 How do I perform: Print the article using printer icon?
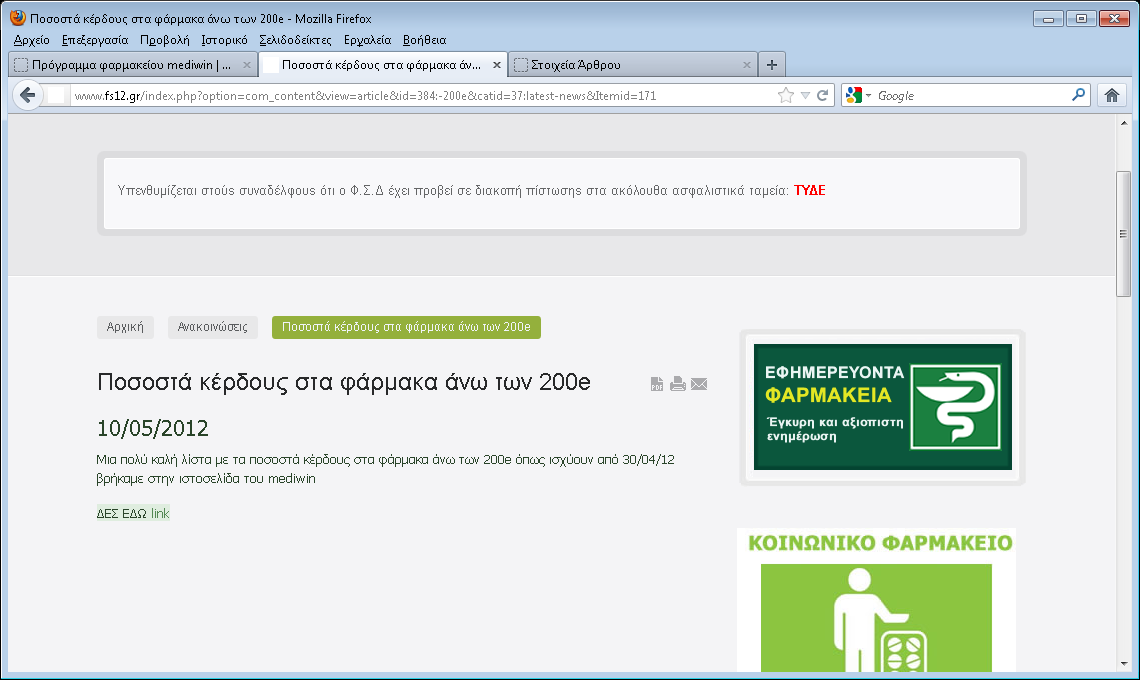point(678,384)
